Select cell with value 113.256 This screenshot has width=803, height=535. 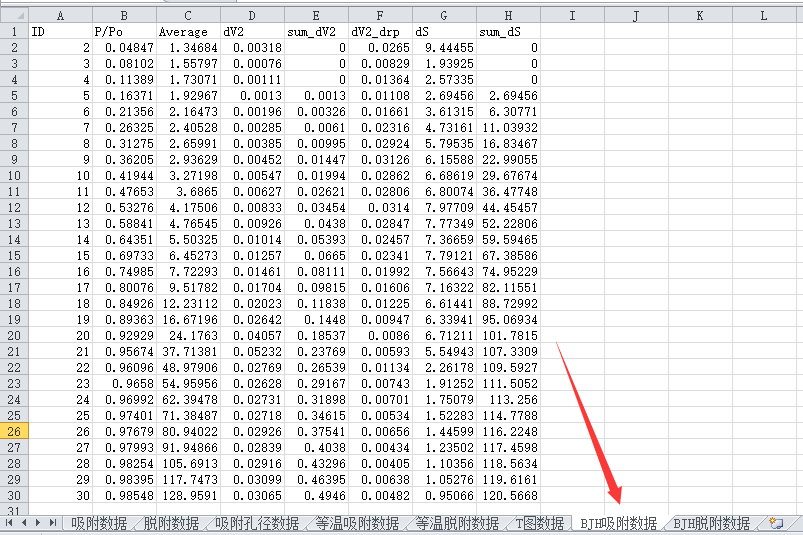coord(509,399)
